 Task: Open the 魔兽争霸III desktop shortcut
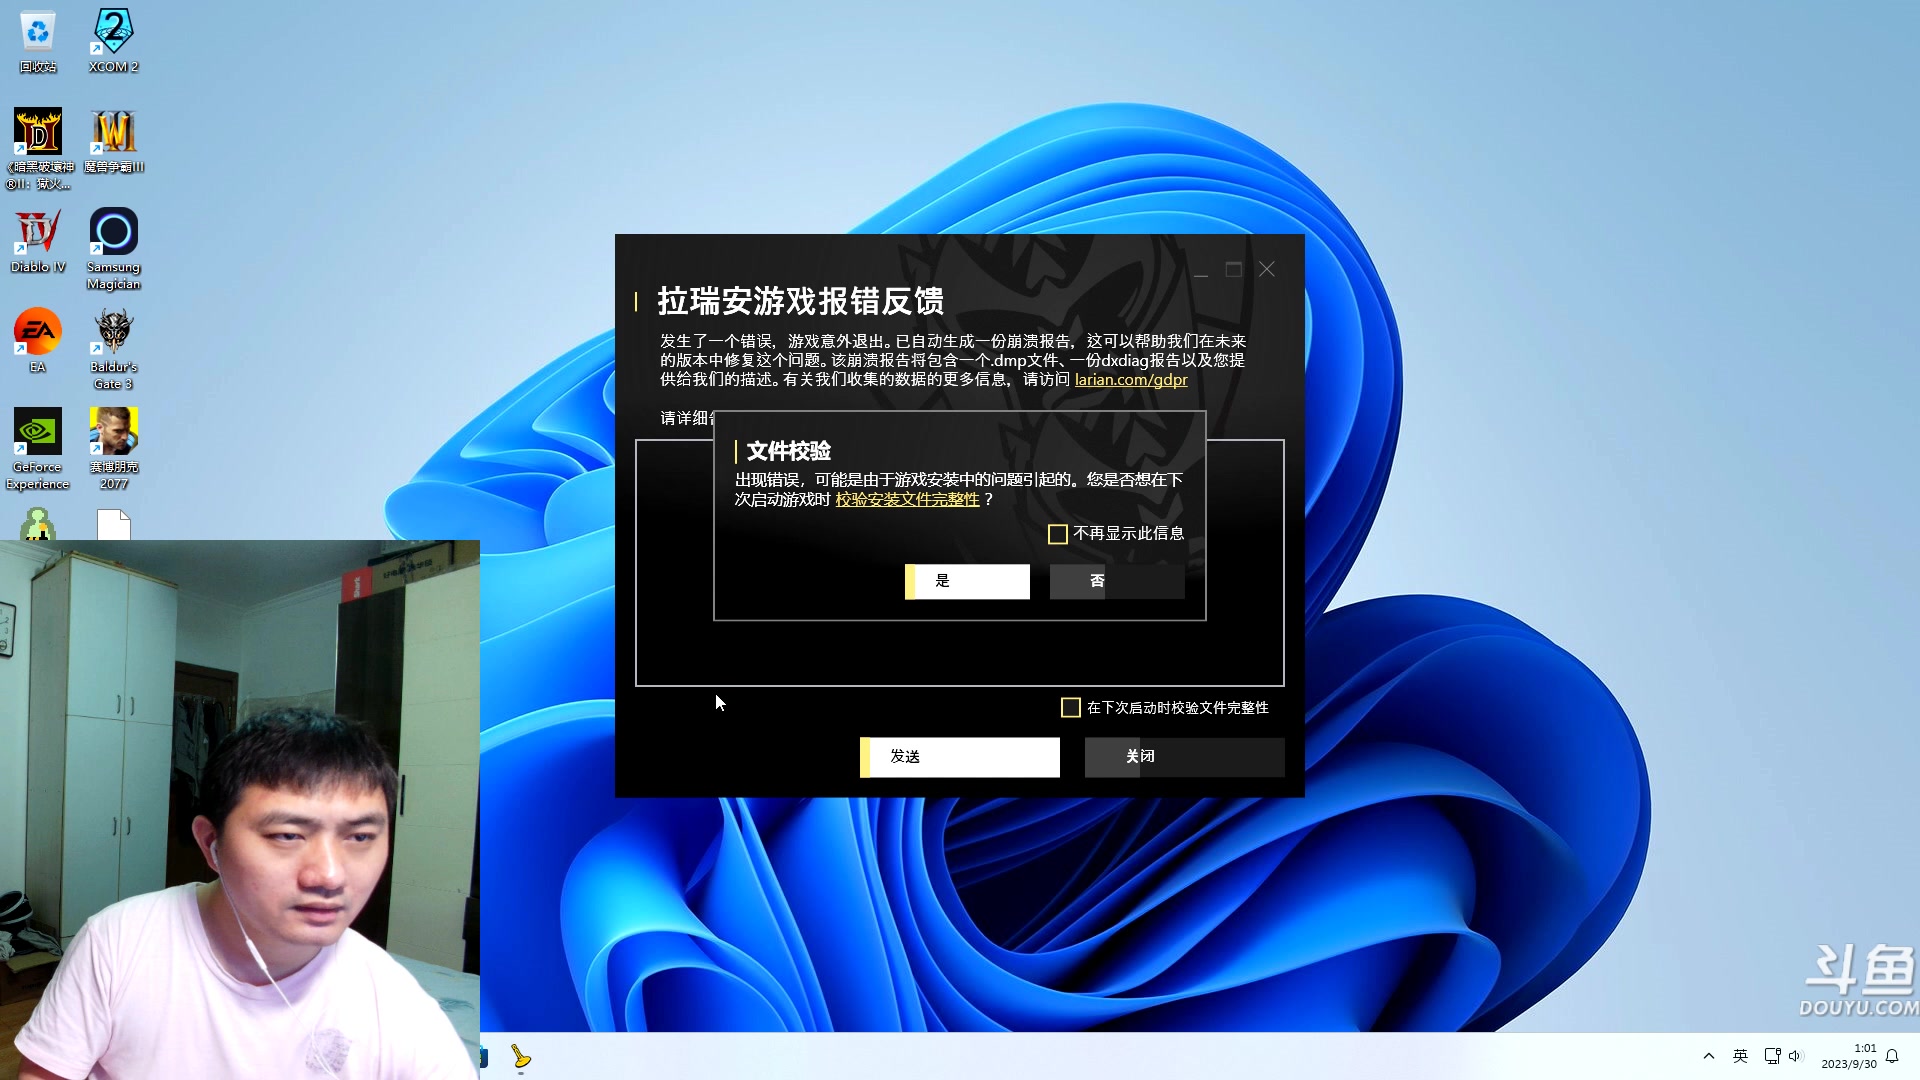click(x=113, y=140)
